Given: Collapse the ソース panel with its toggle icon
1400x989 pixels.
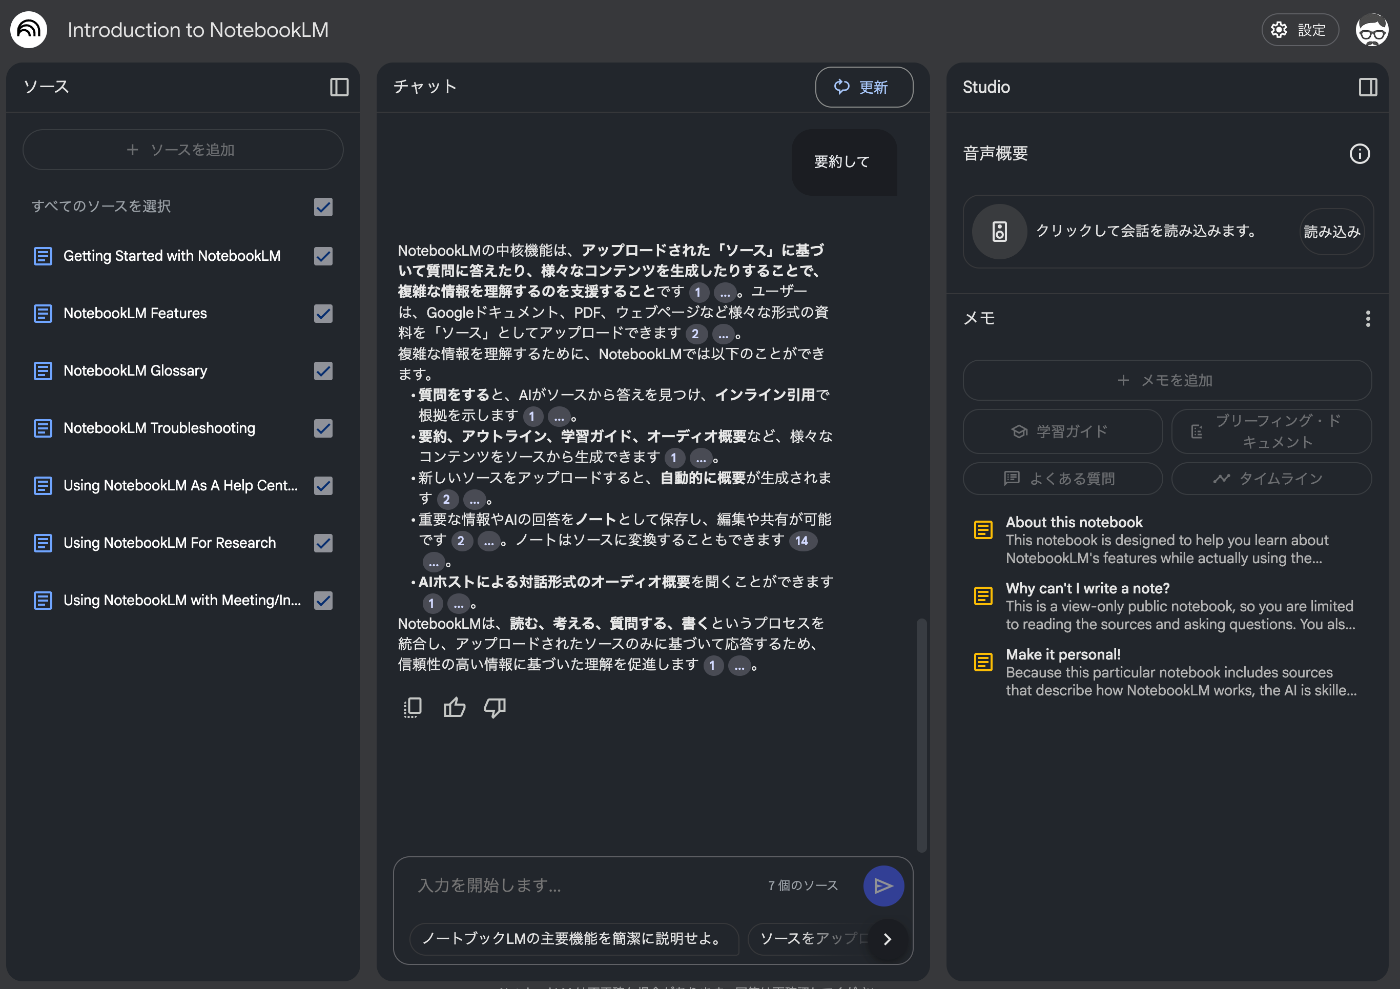Looking at the screenshot, I should coord(339,87).
